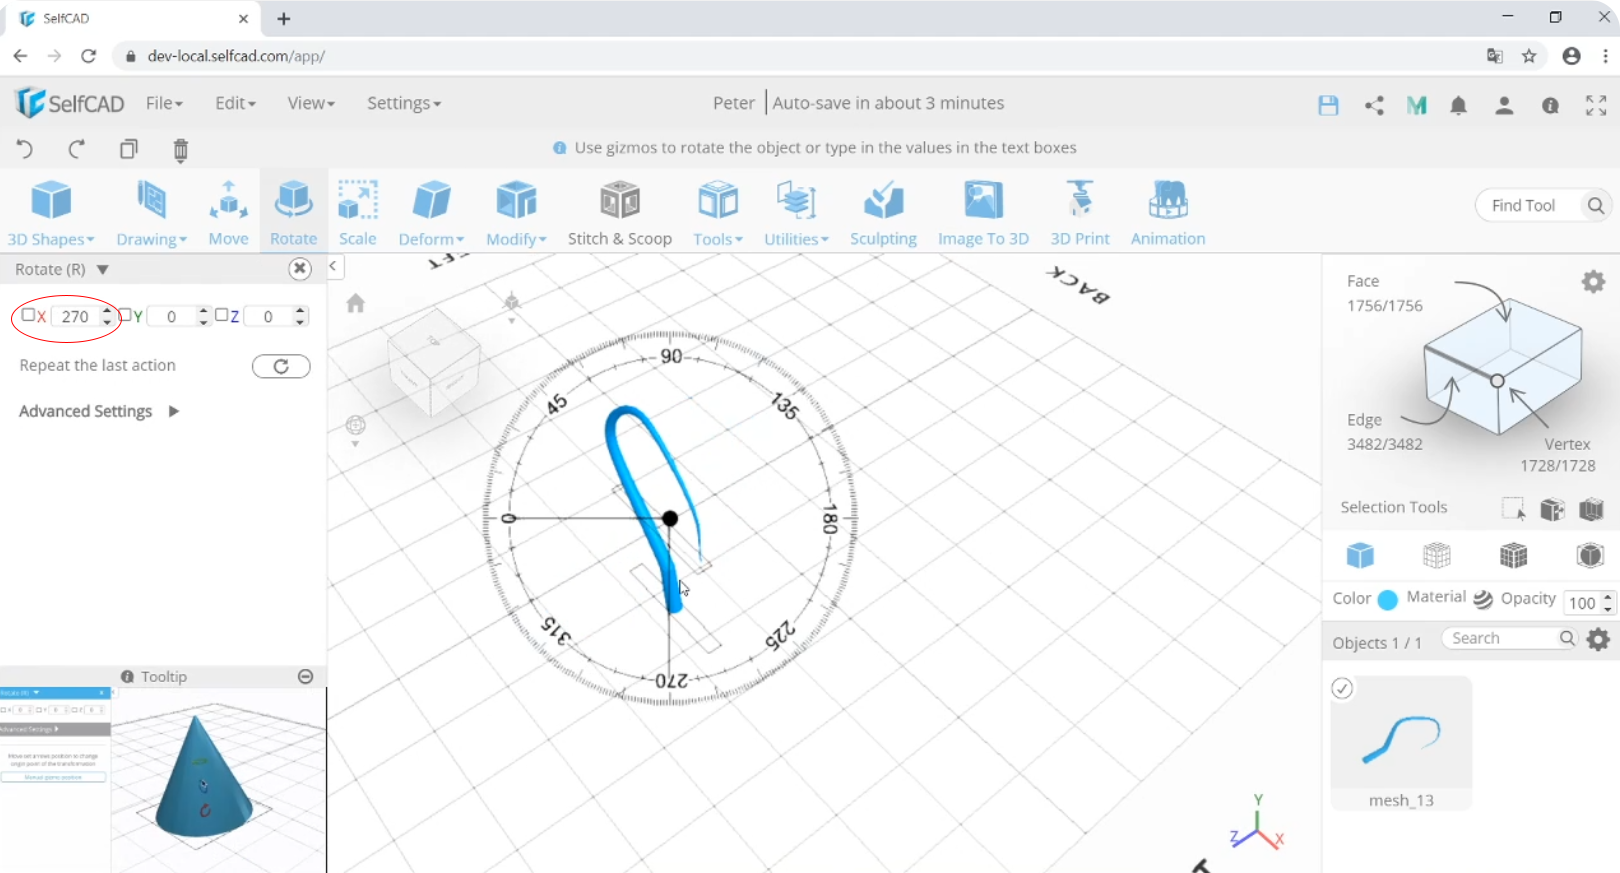1620x873 pixels.
Task: Open the Deform tool dropdown
Action: (x=431, y=212)
